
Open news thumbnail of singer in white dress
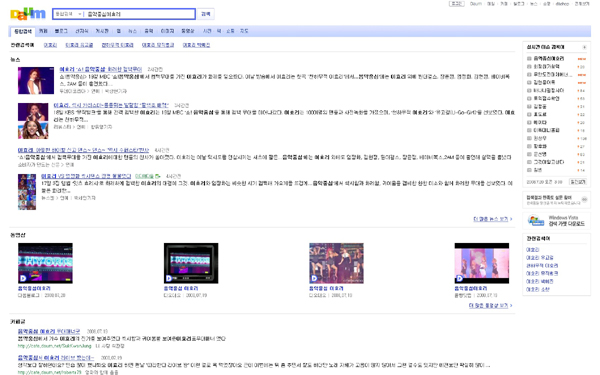(36, 80)
